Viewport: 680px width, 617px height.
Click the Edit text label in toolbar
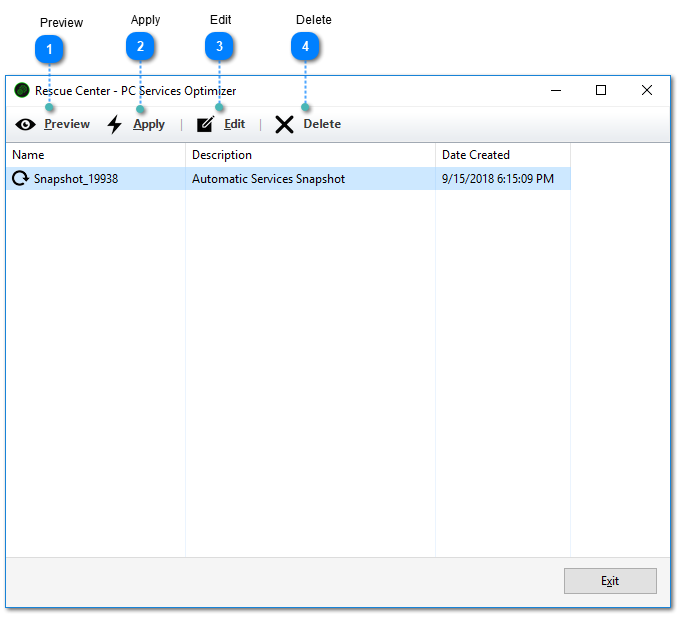tap(235, 124)
